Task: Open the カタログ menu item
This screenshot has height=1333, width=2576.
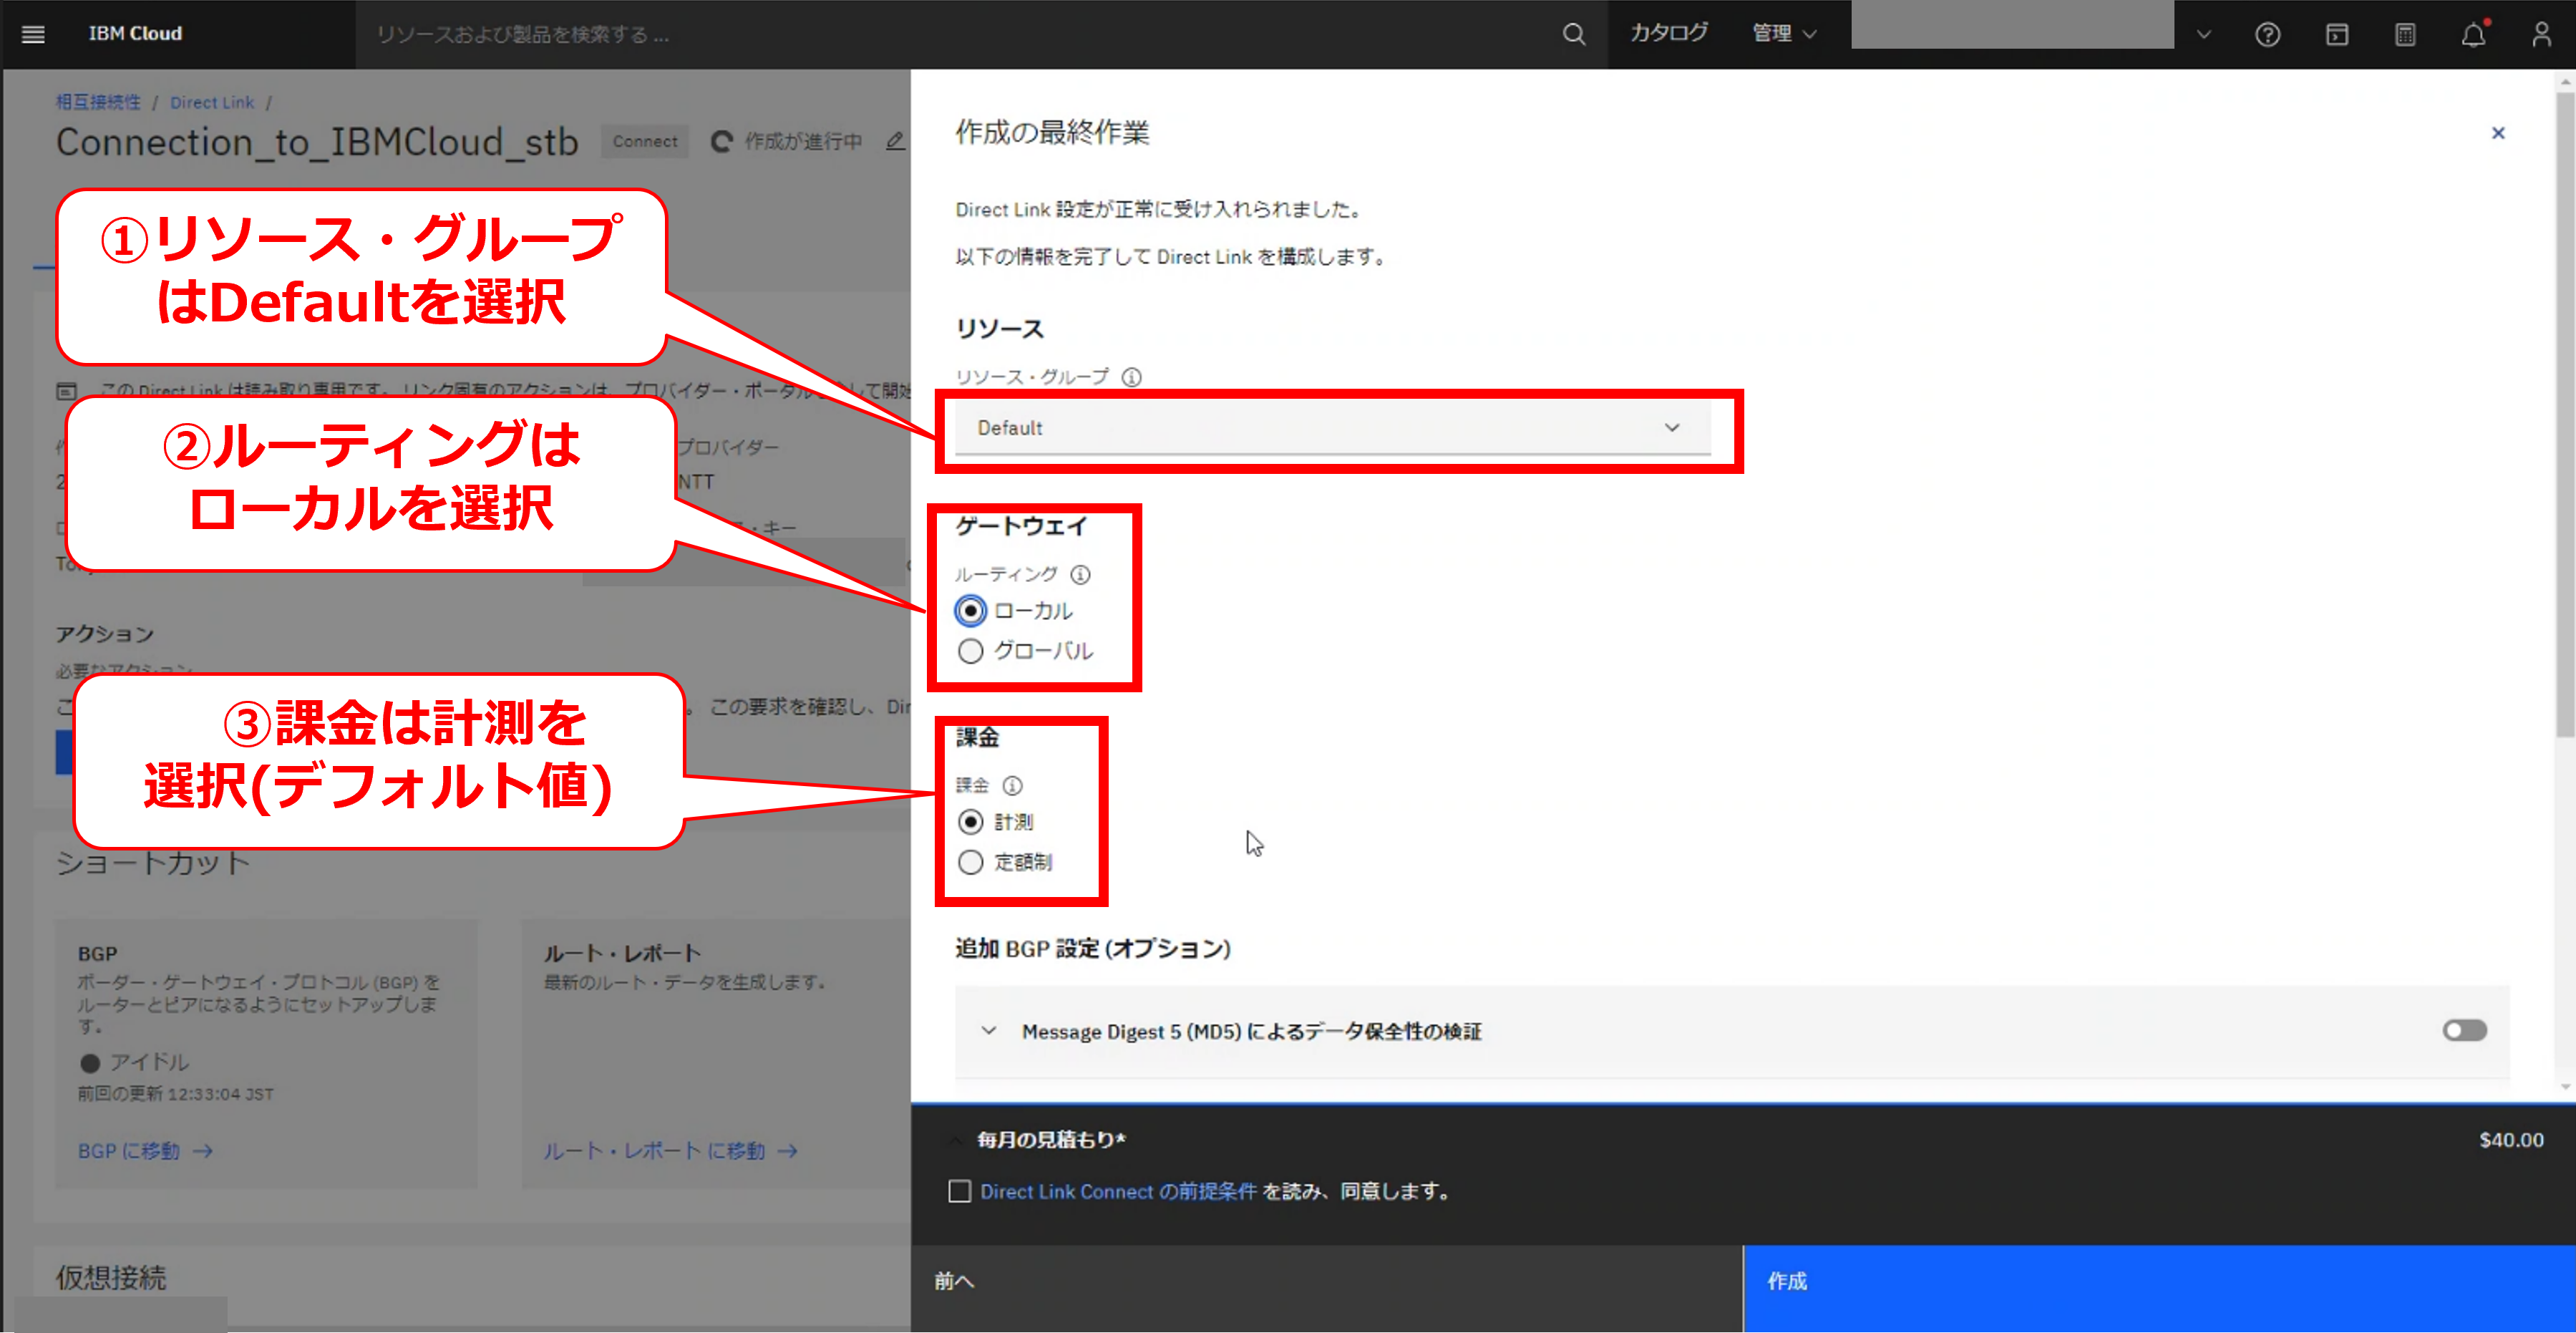Action: [x=1668, y=34]
